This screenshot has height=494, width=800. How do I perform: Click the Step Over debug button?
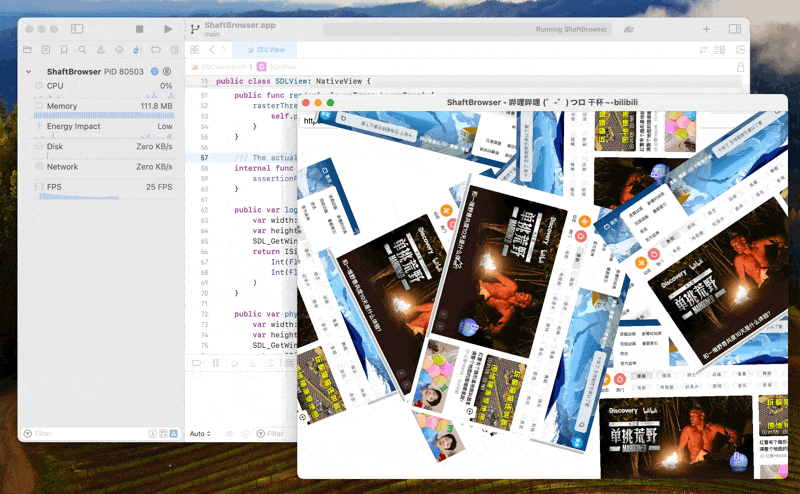click(x=234, y=363)
